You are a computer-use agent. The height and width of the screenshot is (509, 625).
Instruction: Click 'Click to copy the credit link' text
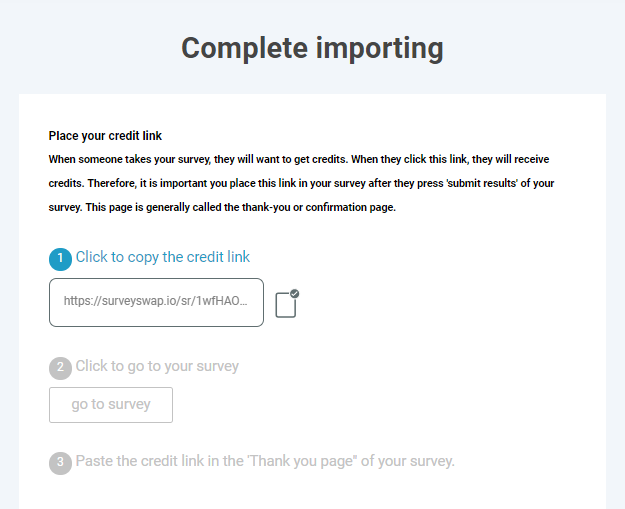[x=163, y=257]
